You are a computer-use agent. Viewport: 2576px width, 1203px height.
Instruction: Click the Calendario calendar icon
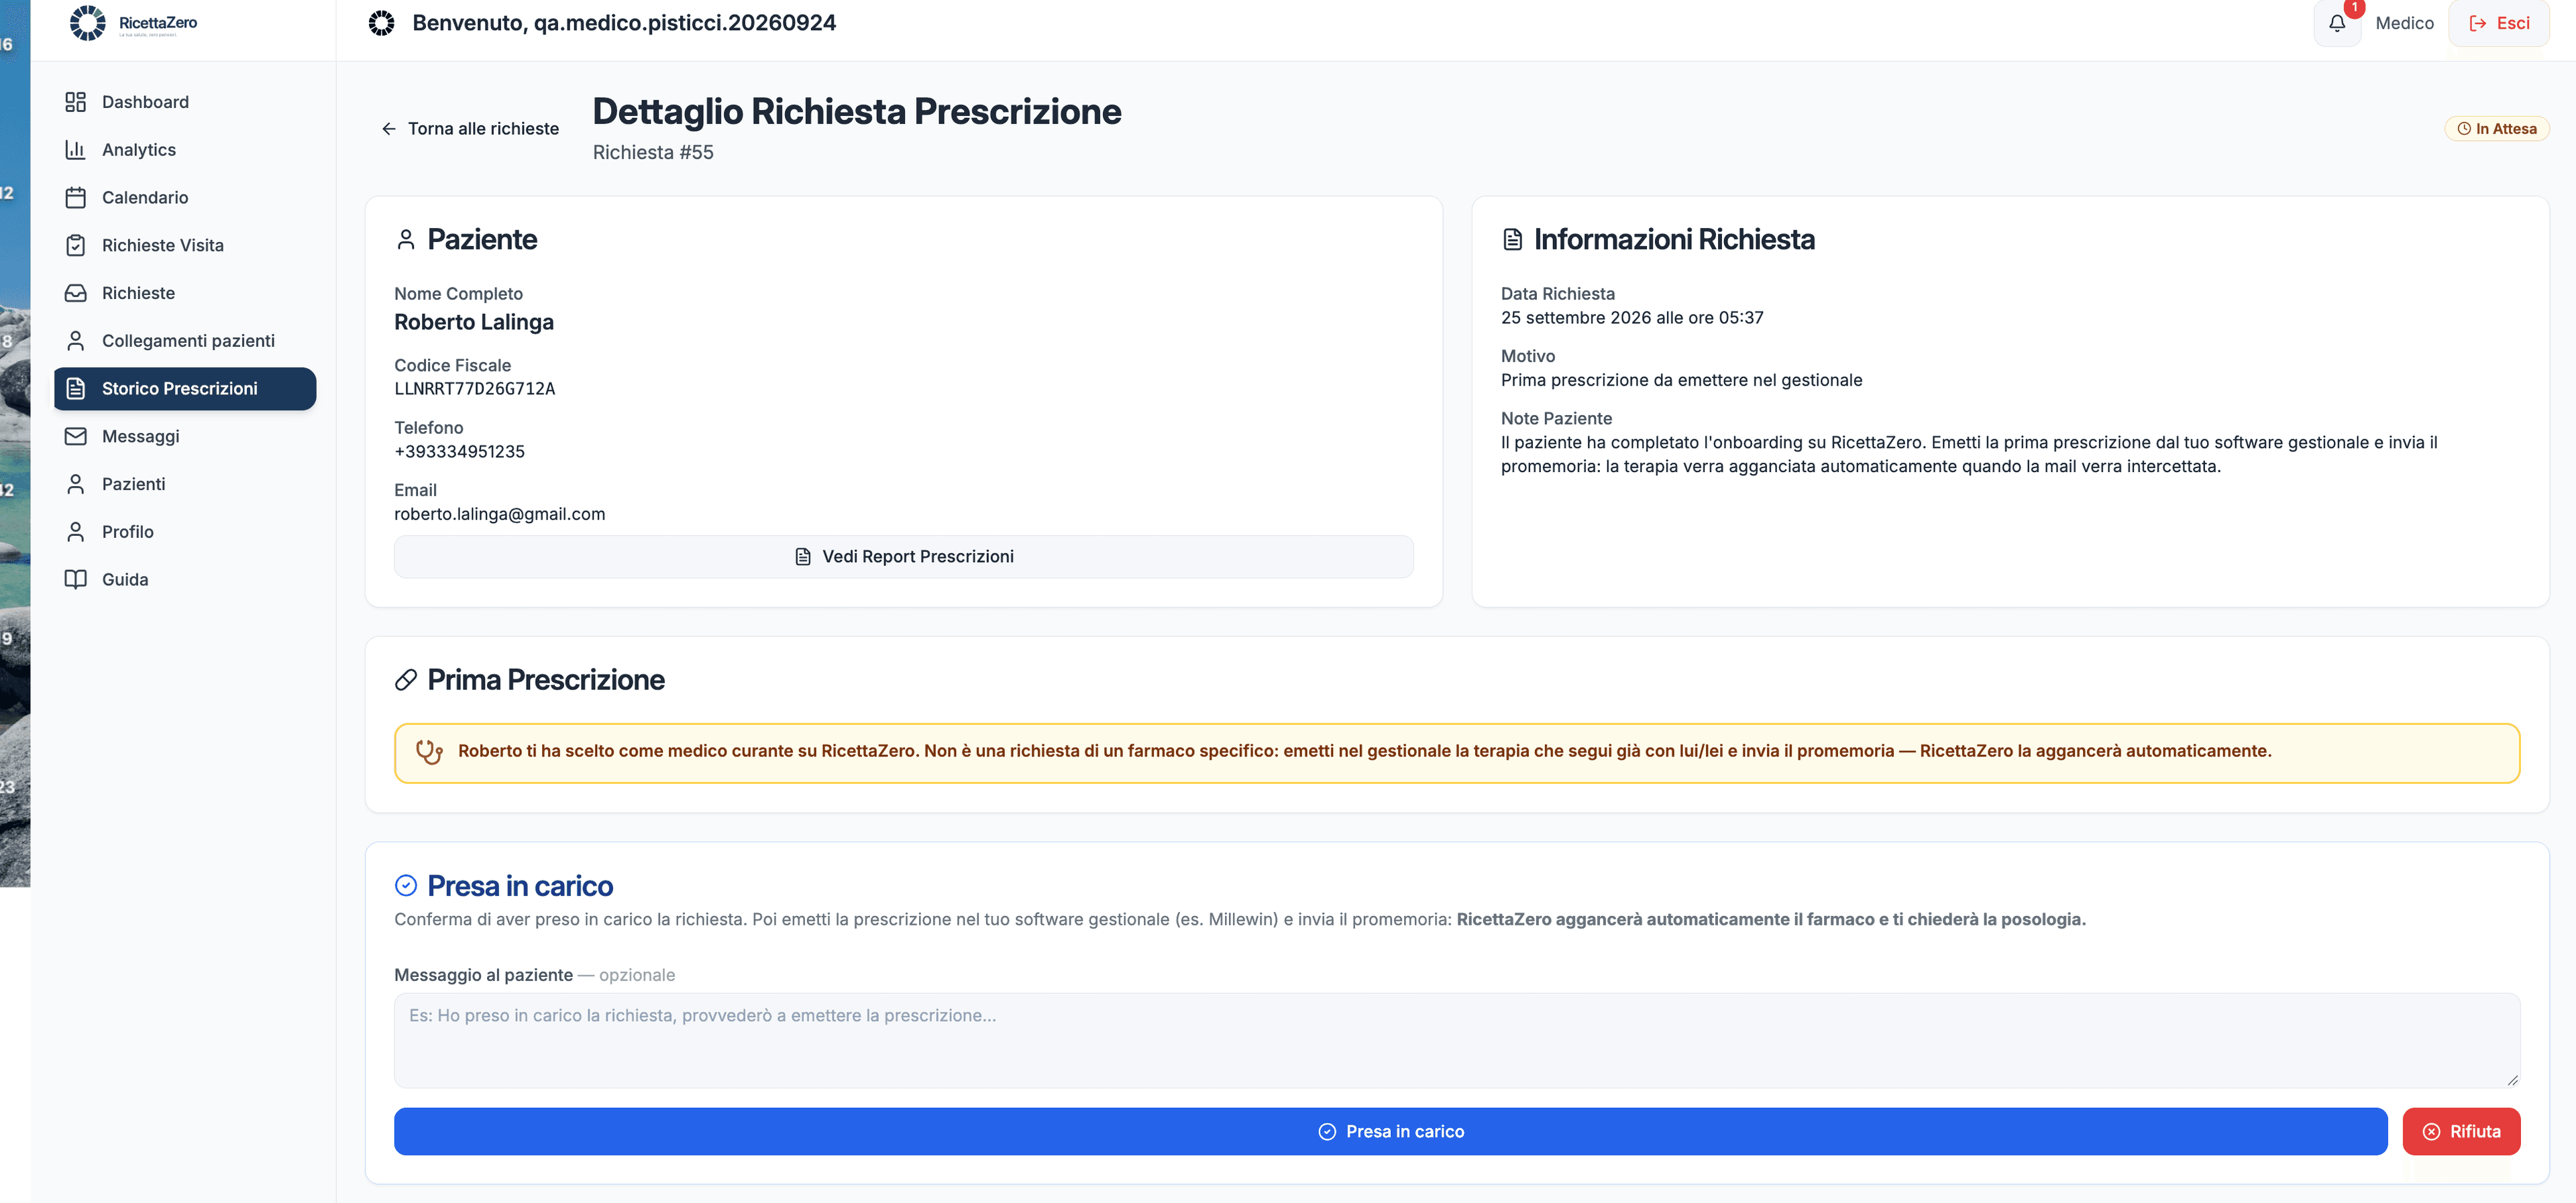click(x=75, y=198)
